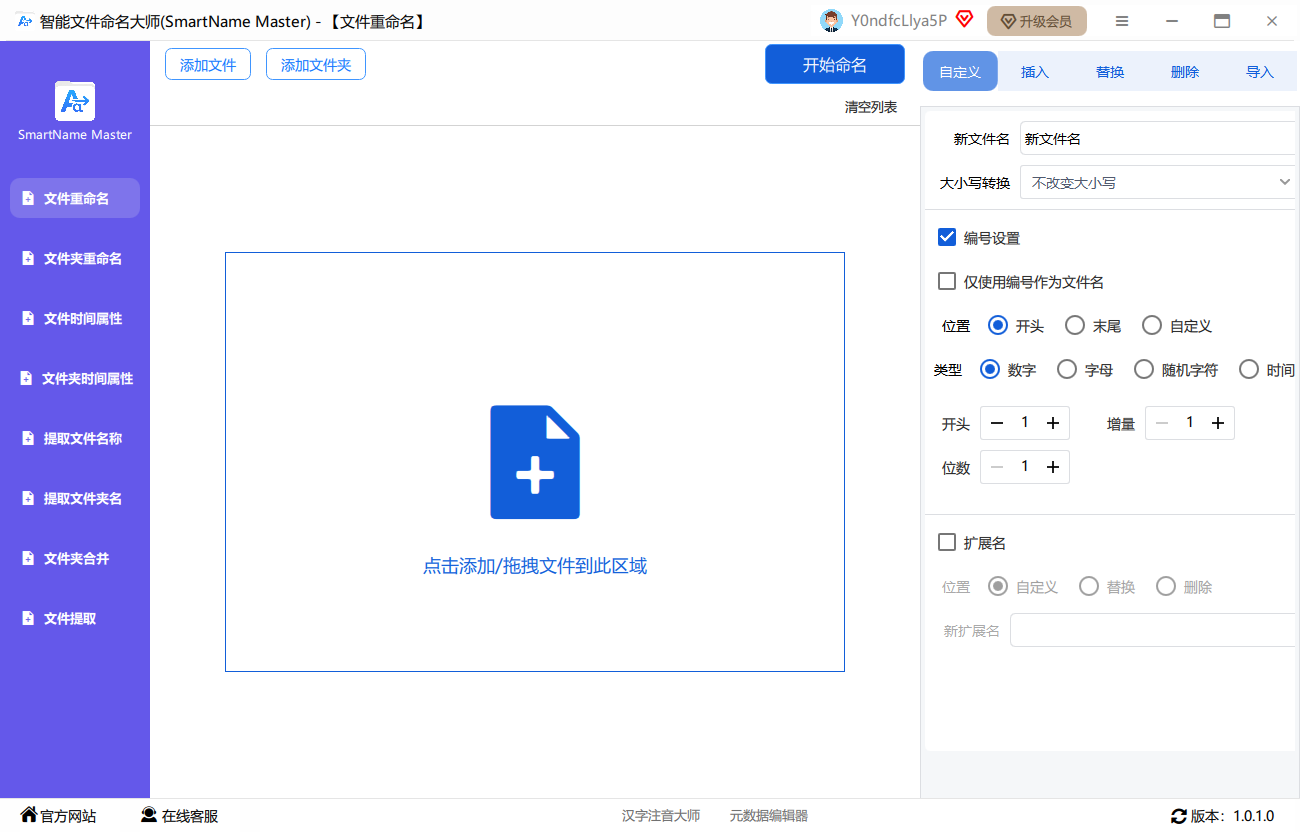Open the hamburger menu icon
This screenshot has height=832, width=1300.
1122,21
